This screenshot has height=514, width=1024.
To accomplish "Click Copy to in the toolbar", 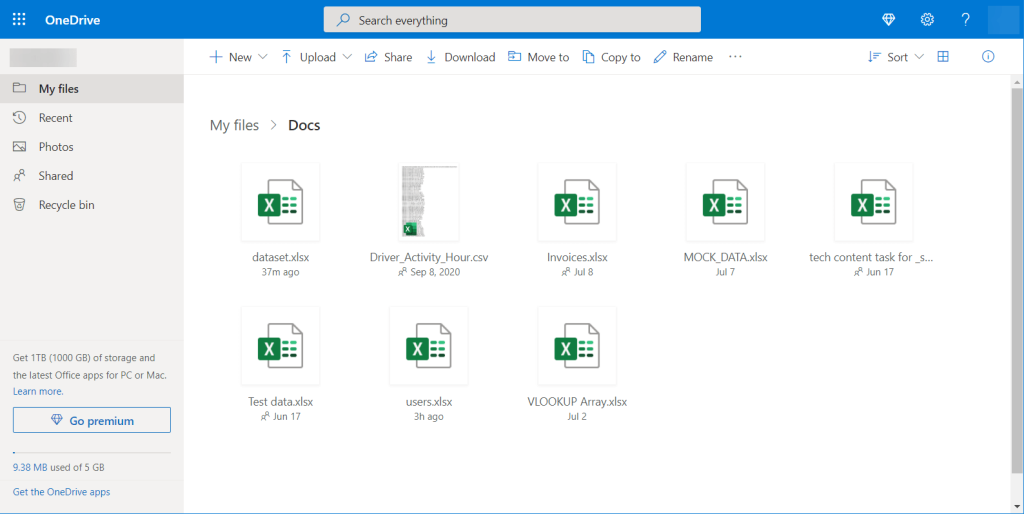I will (611, 57).
